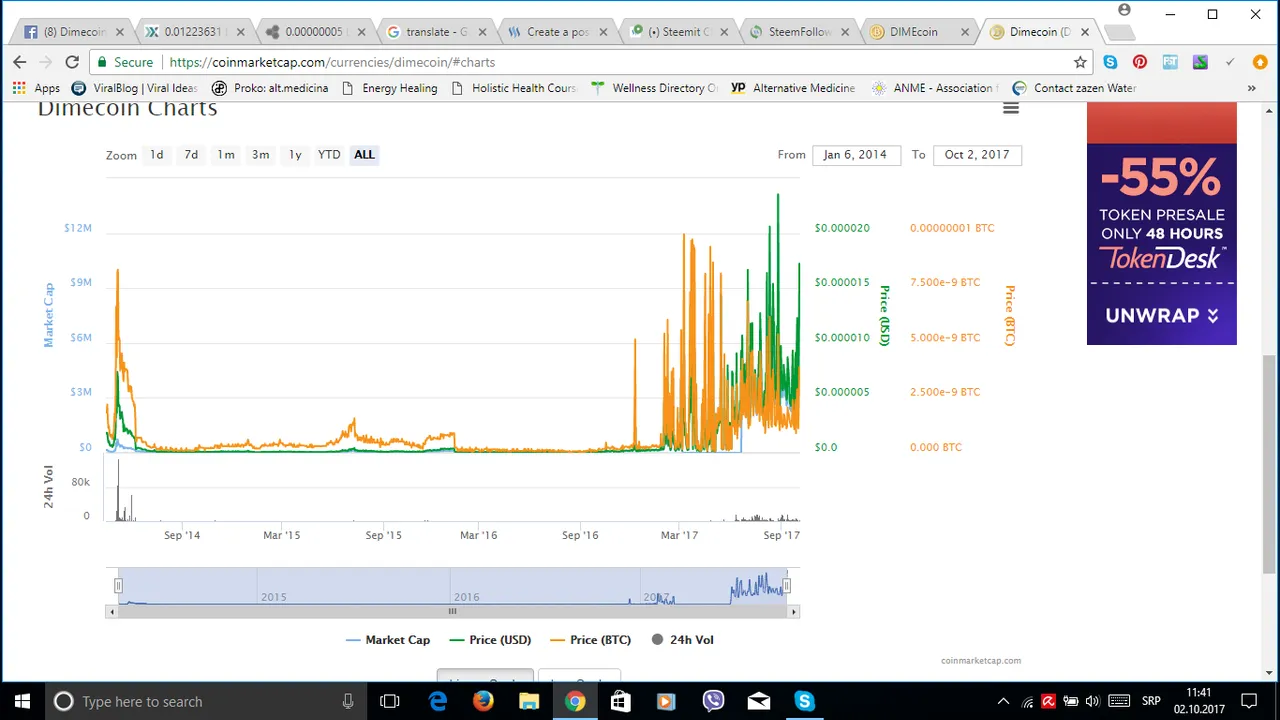
Task: Switch to the Create a post tab
Action: (558, 32)
